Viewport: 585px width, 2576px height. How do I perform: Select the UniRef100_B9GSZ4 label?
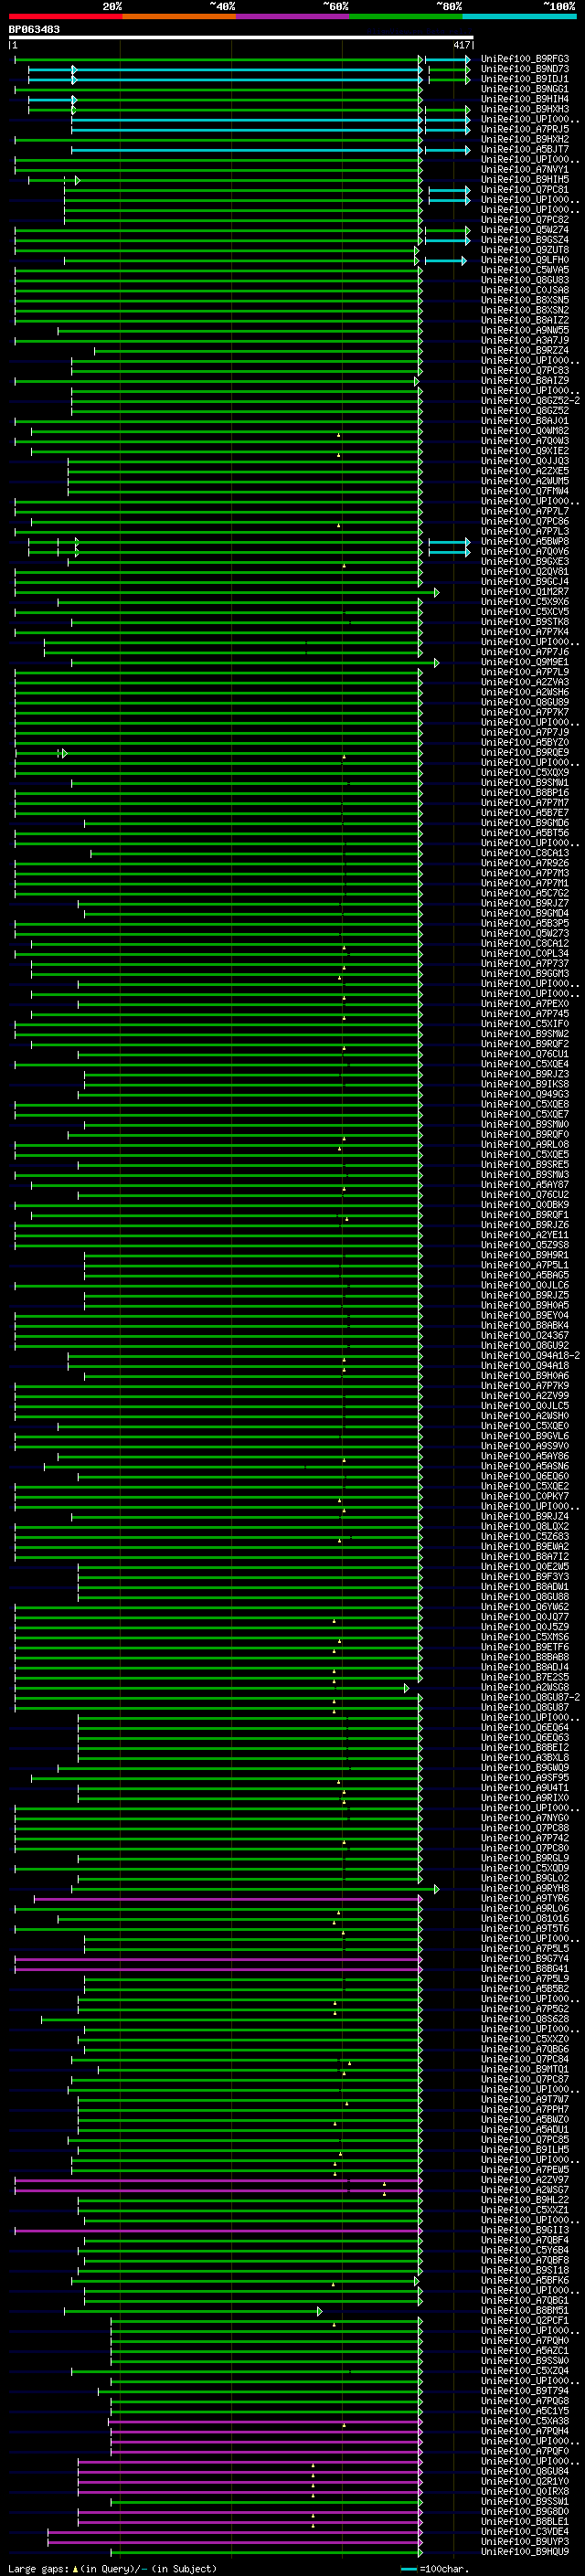click(525, 240)
